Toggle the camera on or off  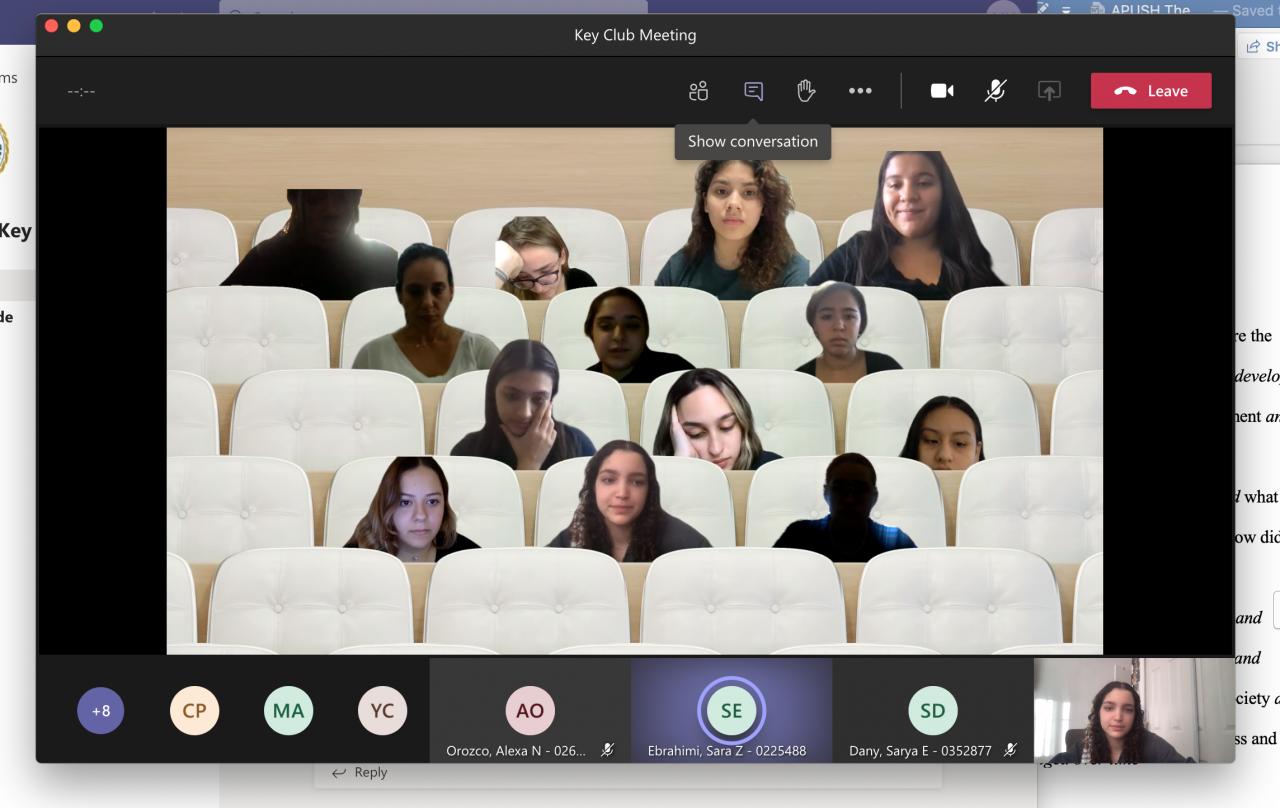tap(942, 91)
